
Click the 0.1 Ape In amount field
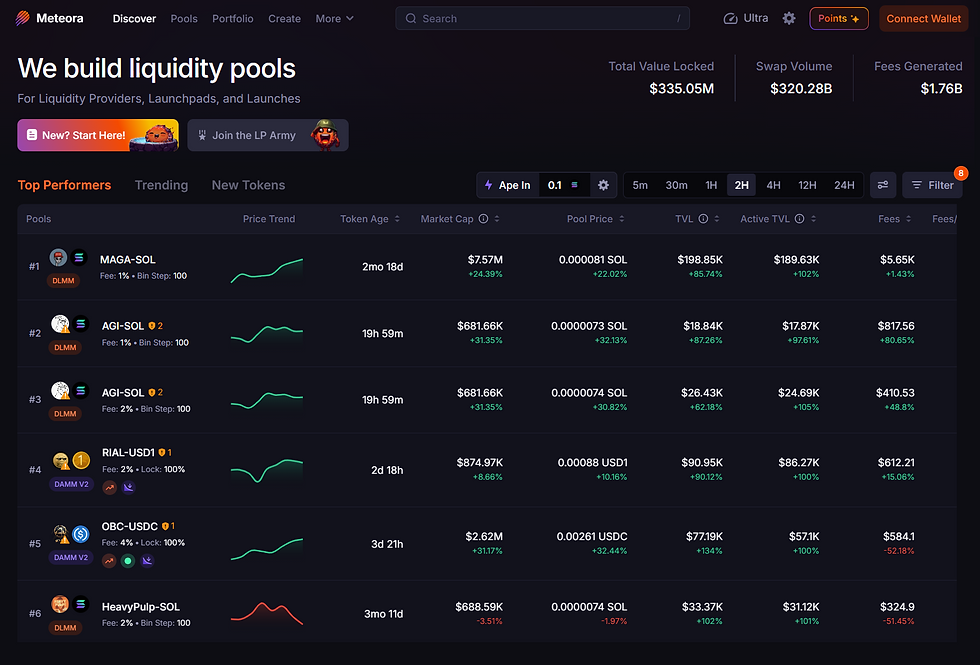coord(564,185)
